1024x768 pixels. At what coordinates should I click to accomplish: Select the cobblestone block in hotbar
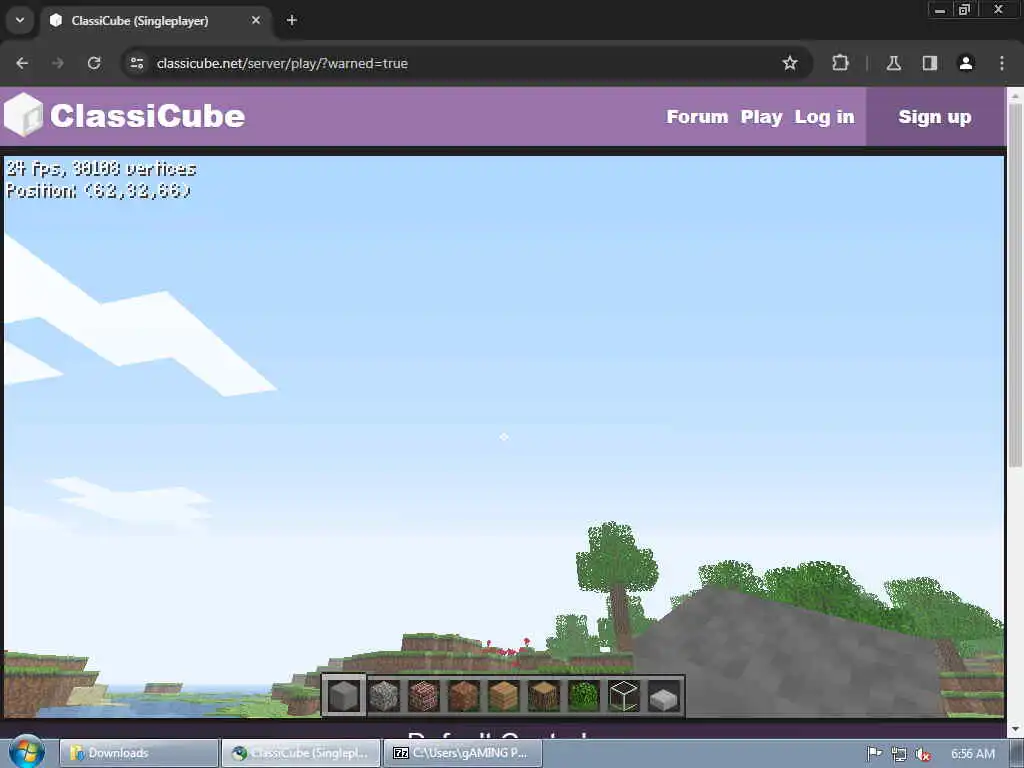click(x=384, y=696)
